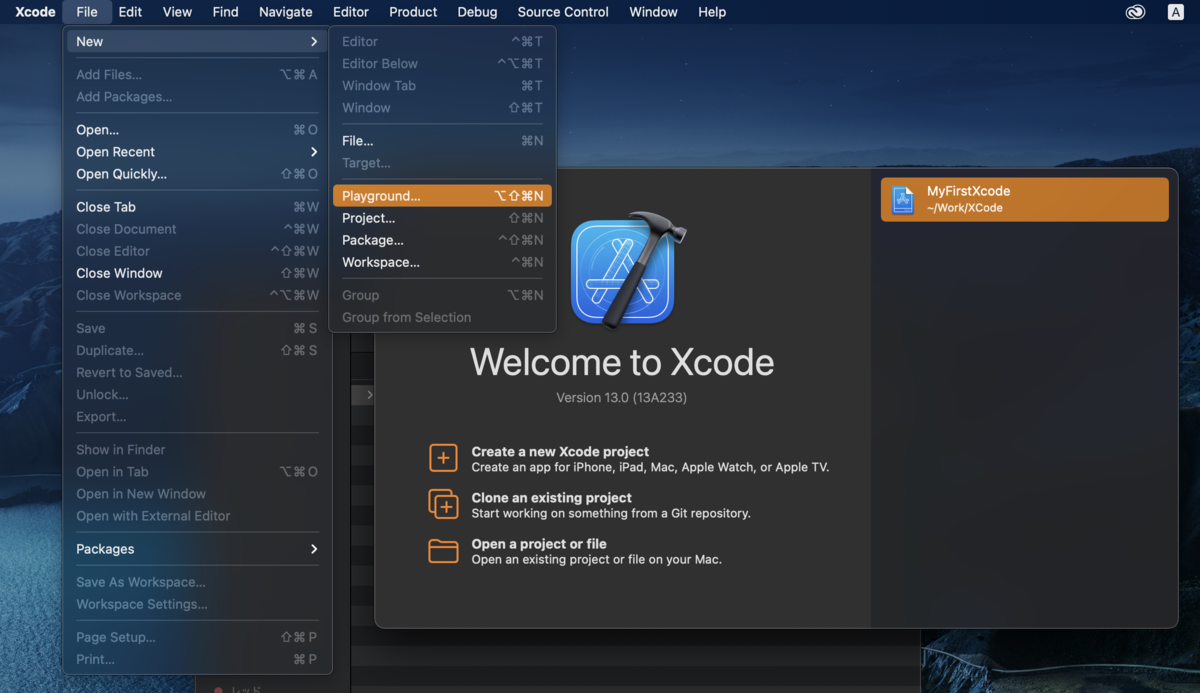Select Open… in the File menu

coord(197,130)
